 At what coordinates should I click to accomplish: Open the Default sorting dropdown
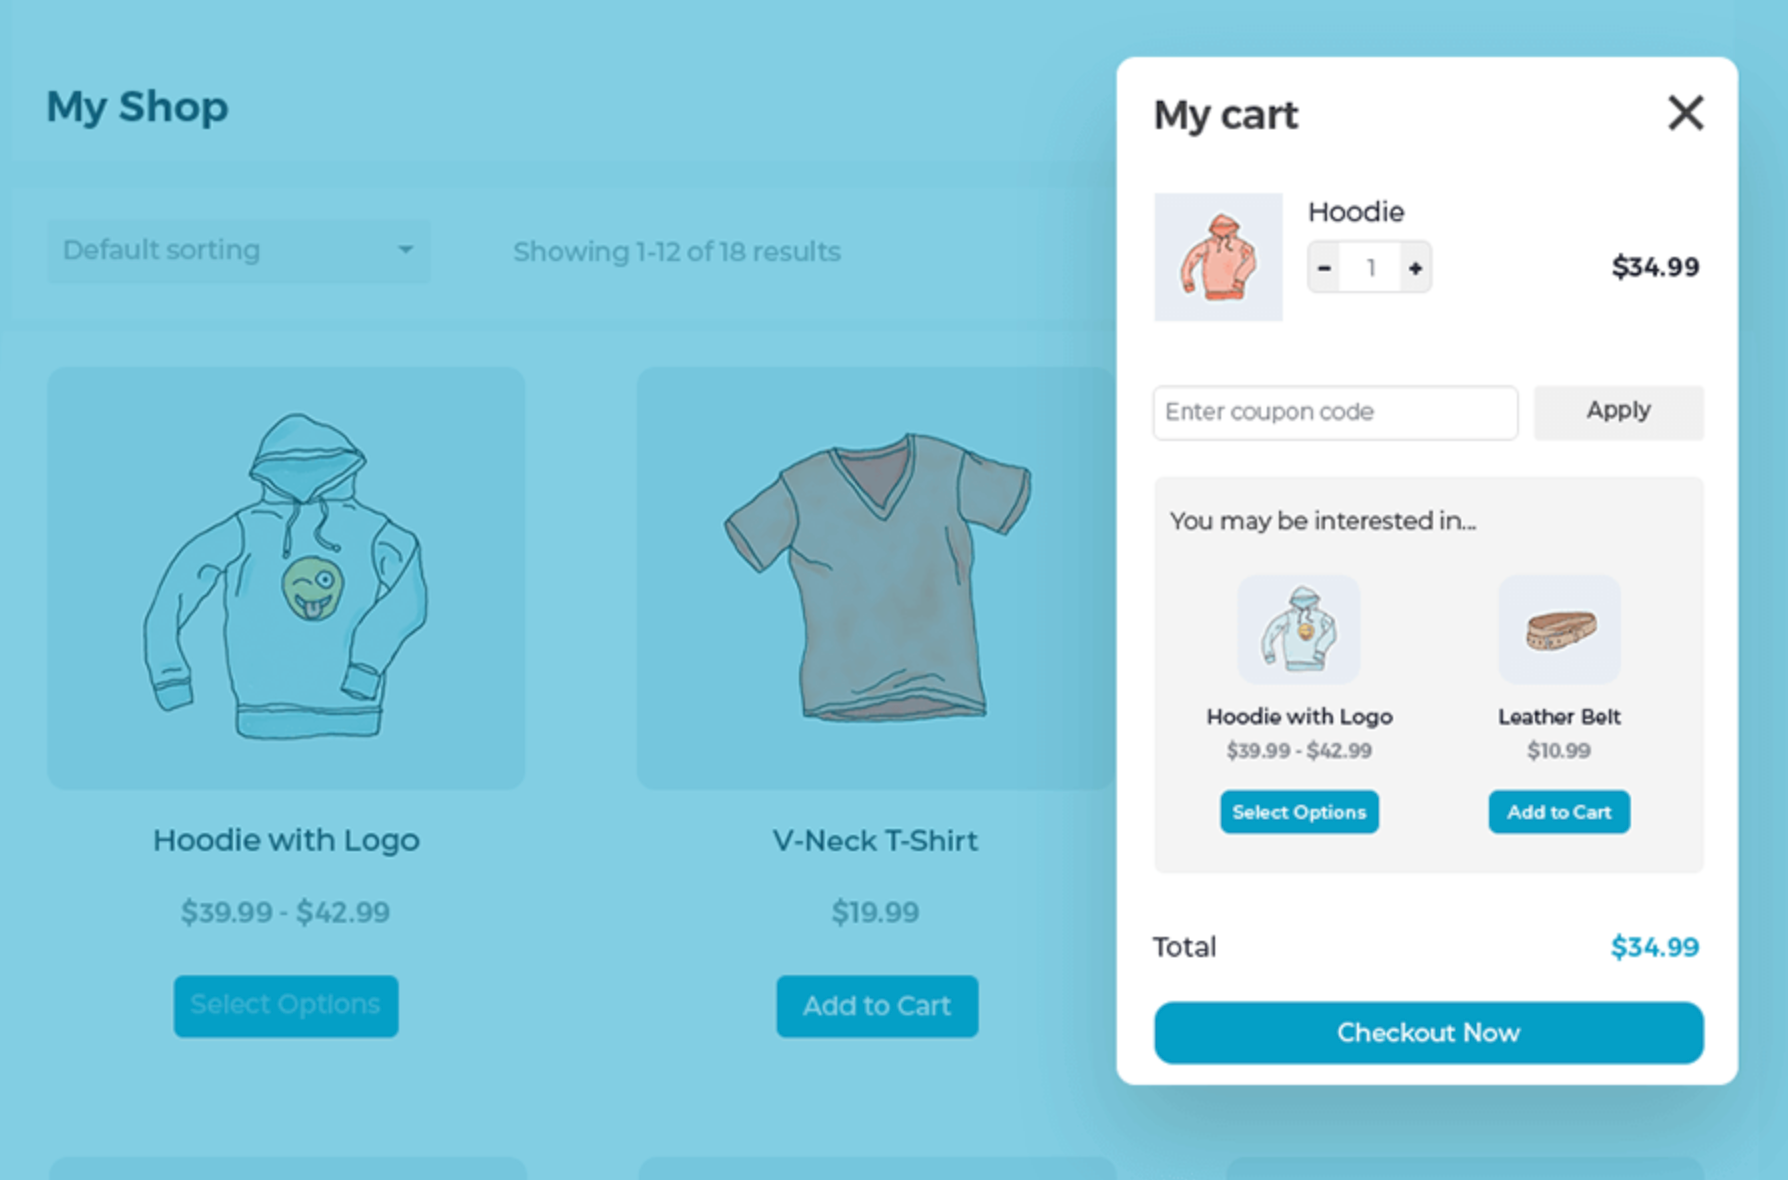tap(238, 250)
